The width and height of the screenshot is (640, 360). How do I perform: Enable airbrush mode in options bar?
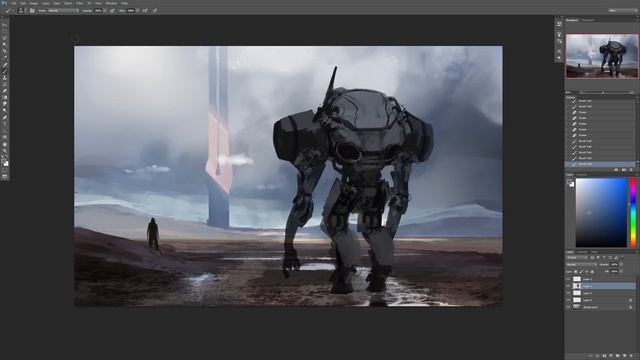pos(145,11)
